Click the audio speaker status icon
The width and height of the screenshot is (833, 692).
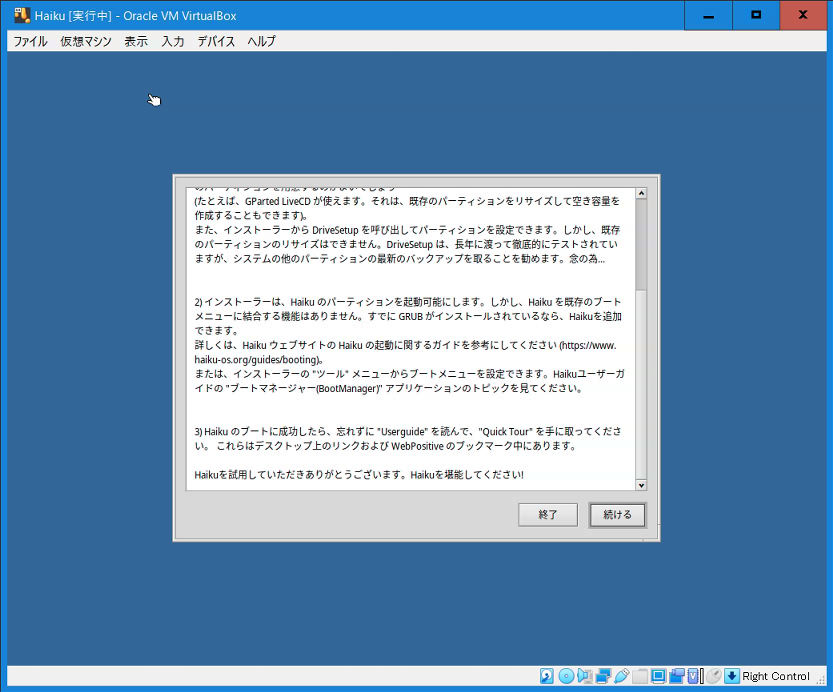pos(584,676)
